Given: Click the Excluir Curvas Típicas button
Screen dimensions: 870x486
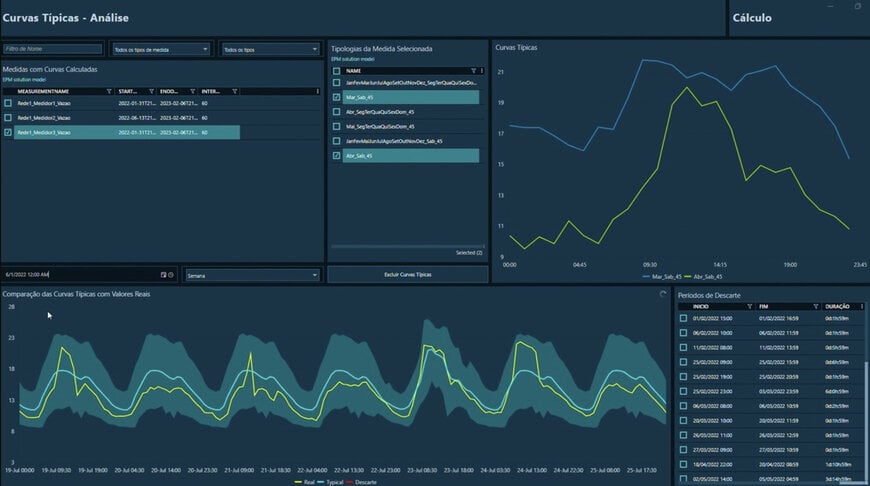Looking at the screenshot, I should 408,274.
